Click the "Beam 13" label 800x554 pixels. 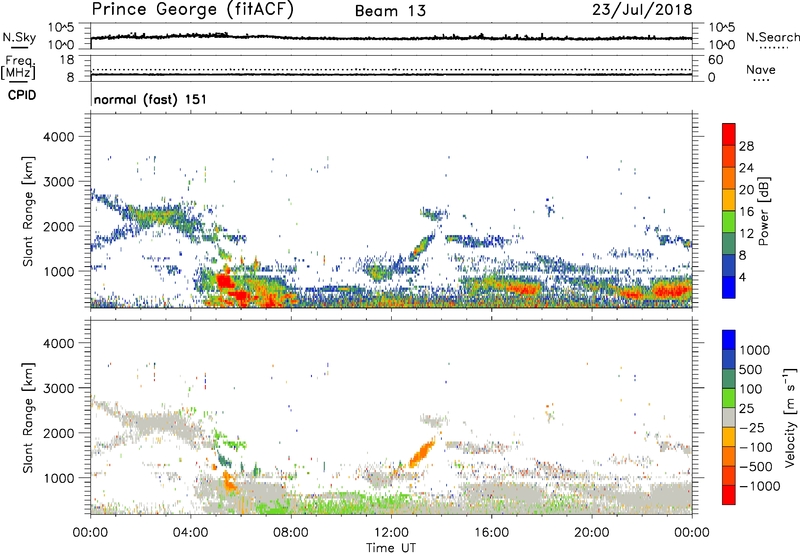tap(390, 11)
